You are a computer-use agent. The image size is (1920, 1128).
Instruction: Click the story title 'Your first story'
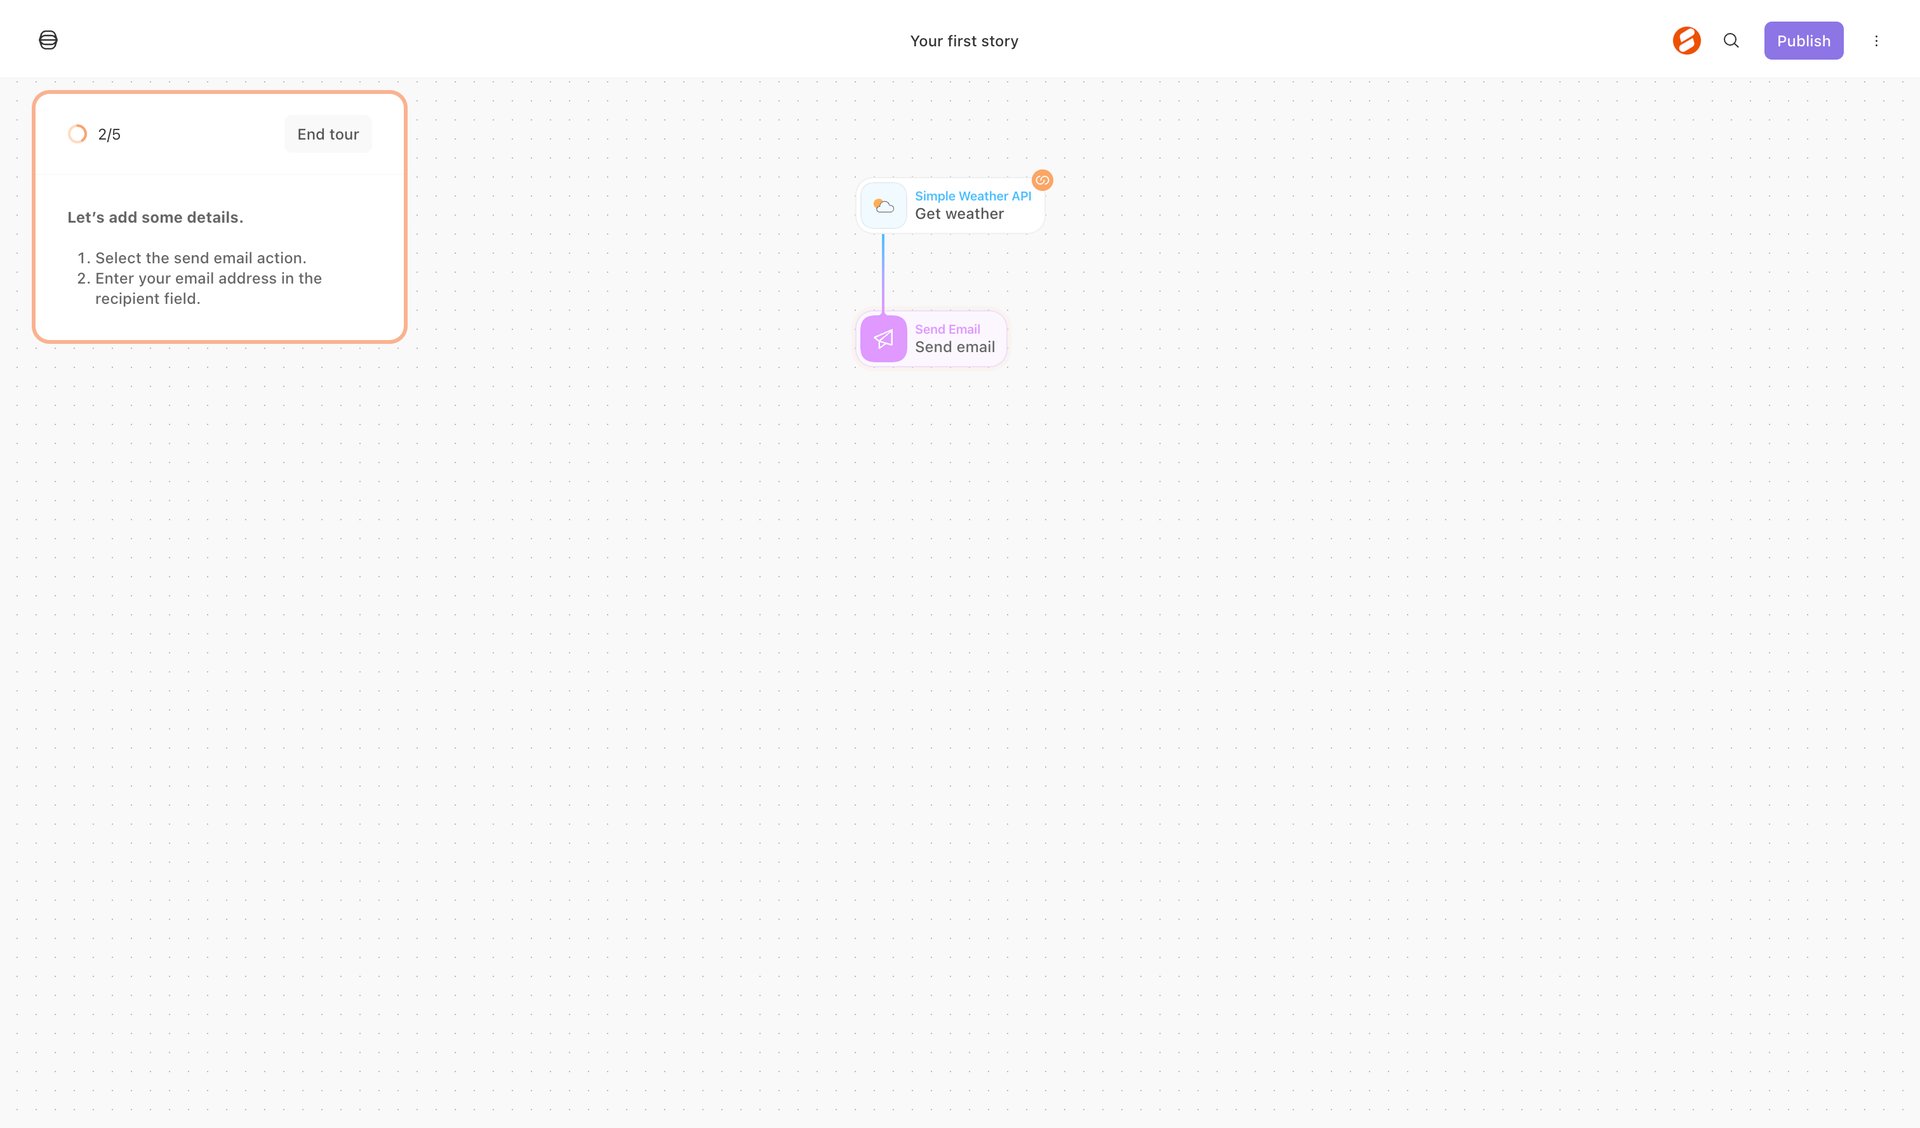[x=964, y=41]
